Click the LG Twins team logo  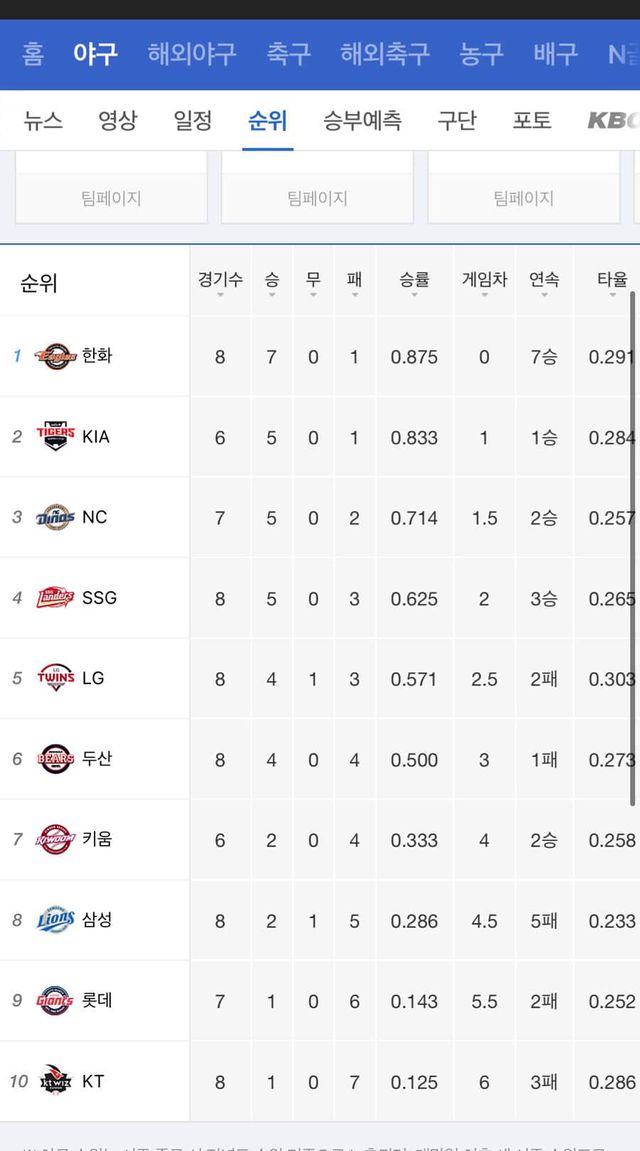(55, 678)
